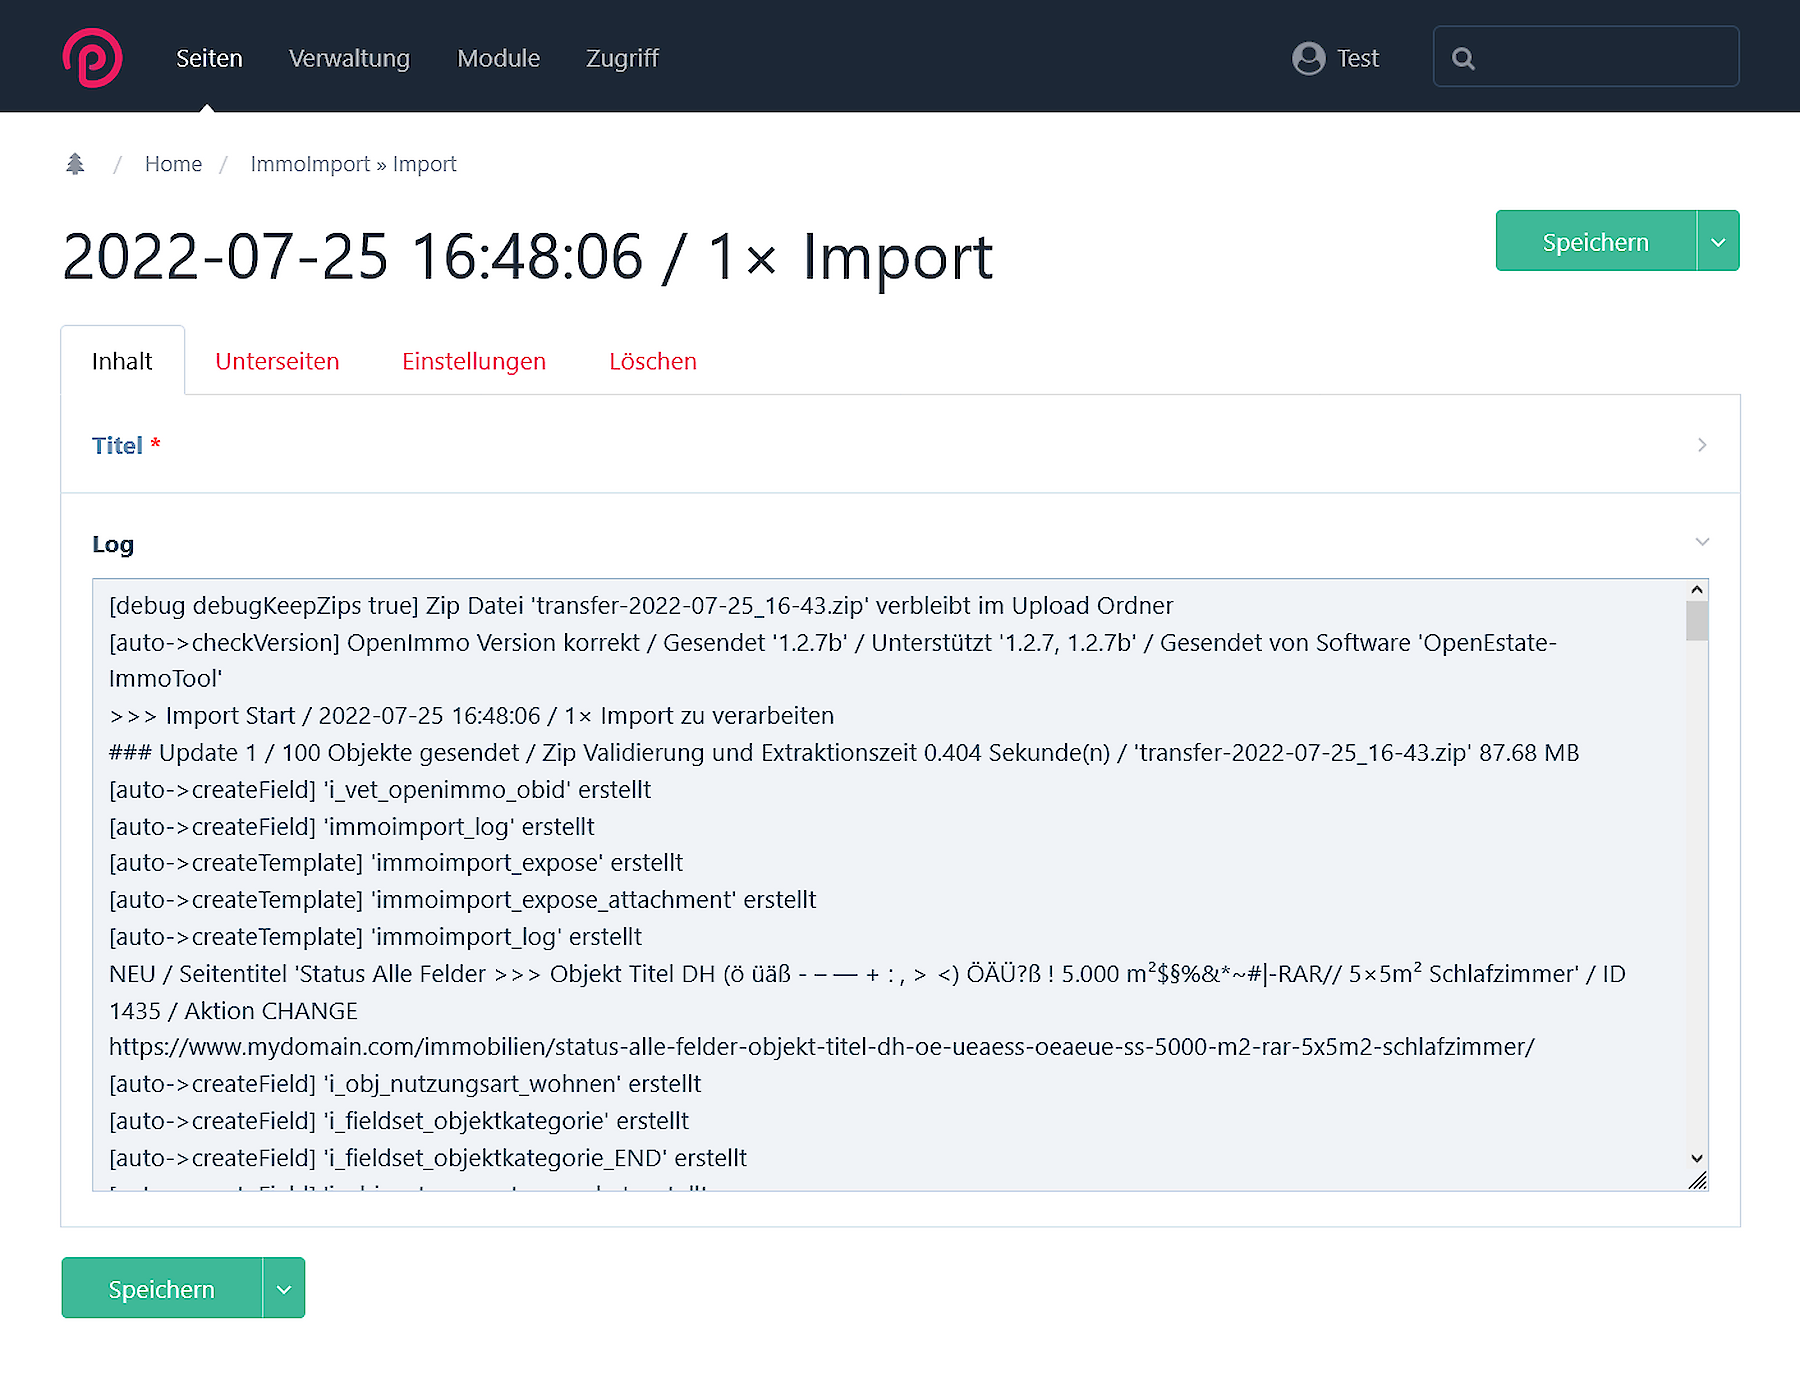Viewport: 1800px width, 1390px height.
Task: Click the search magnifier icon
Action: pyautogui.click(x=1463, y=59)
